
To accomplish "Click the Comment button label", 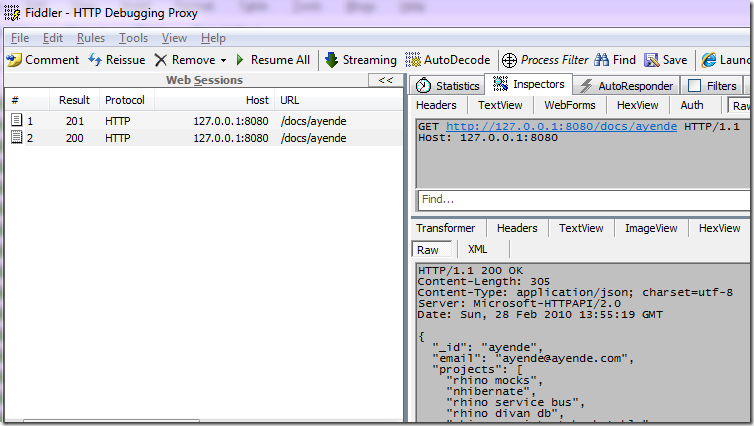I will [52, 60].
